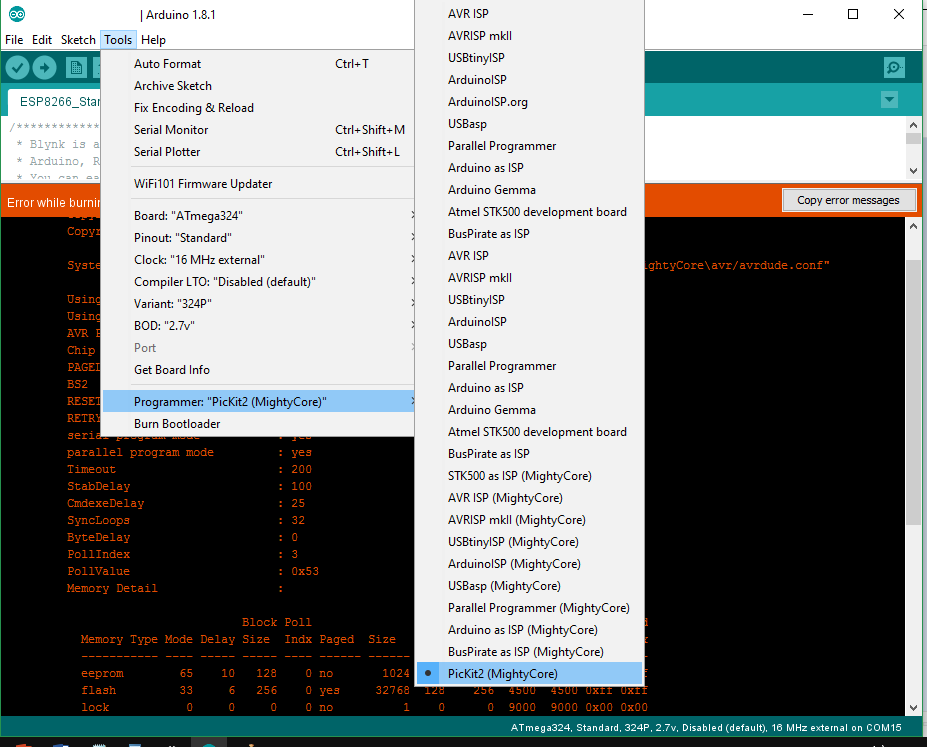Click Copy error messages button
Image resolution: width=927 pixels, height=747 pixels.
848,200
